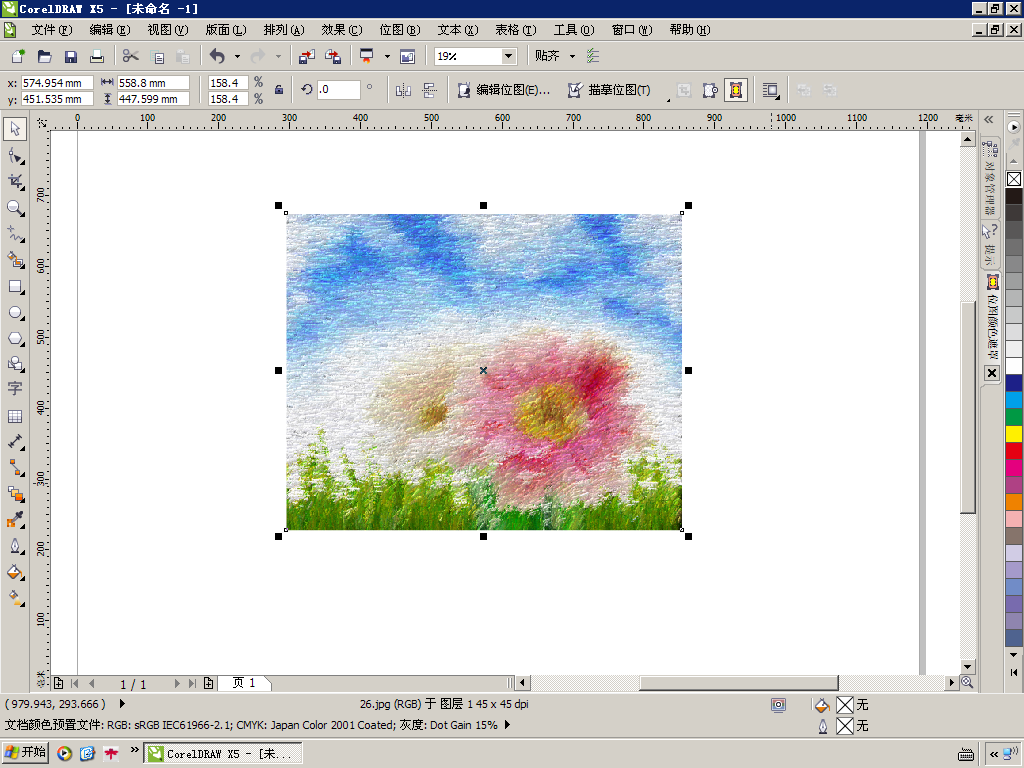This screenshot has height=768, width=1024.
Task: Expand the undo history arrow
Action: pos(237,56)
